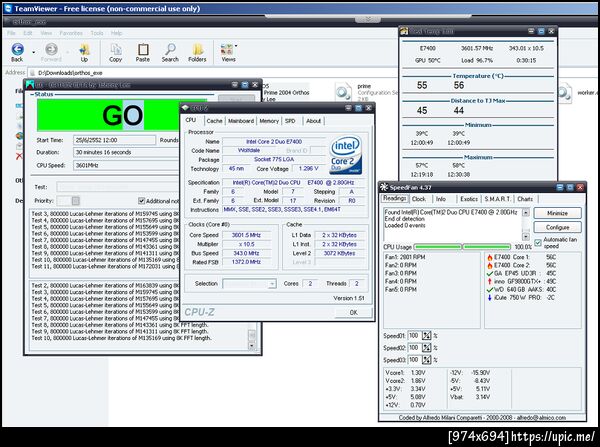Click the Core Temp title bar icon
The width and height of the screenshot is (600, 447).
coord(404,31)
